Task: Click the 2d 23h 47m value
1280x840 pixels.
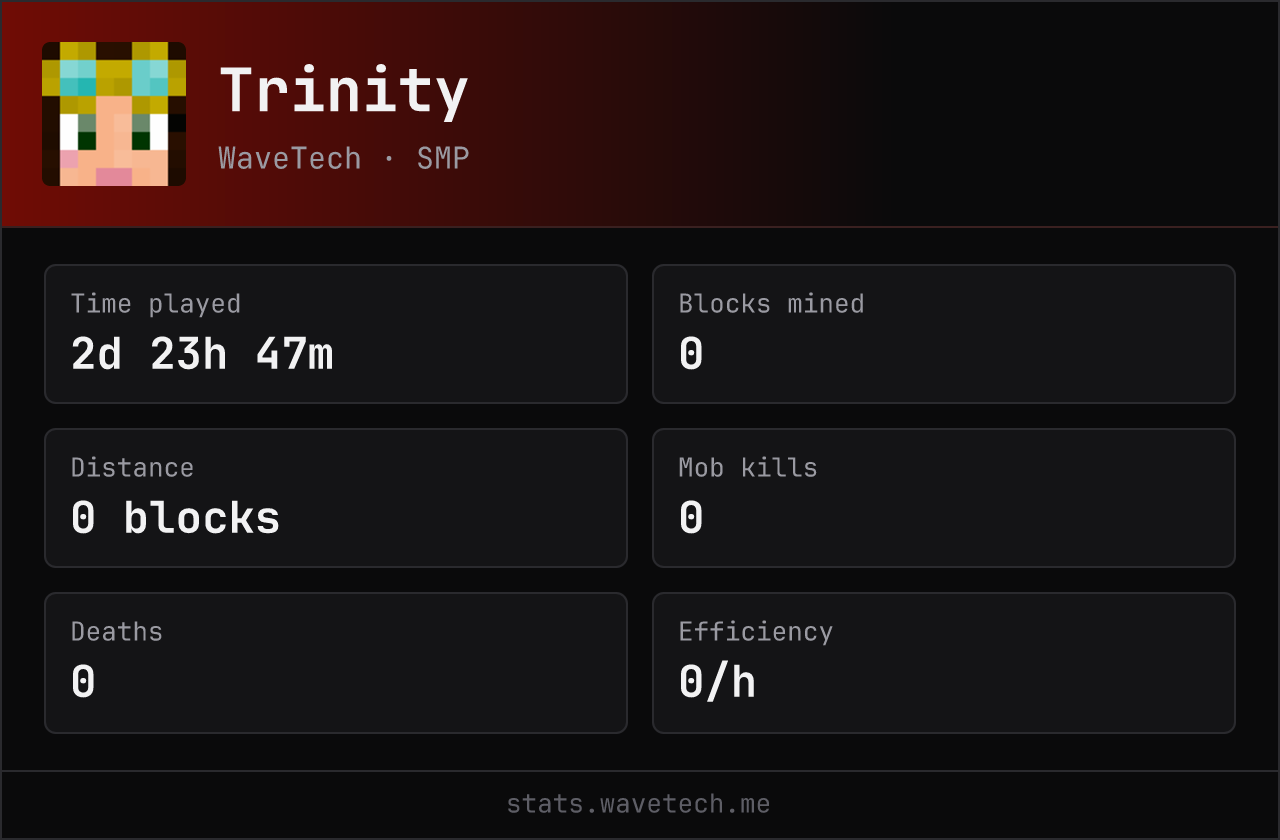Action: [202, 354]
